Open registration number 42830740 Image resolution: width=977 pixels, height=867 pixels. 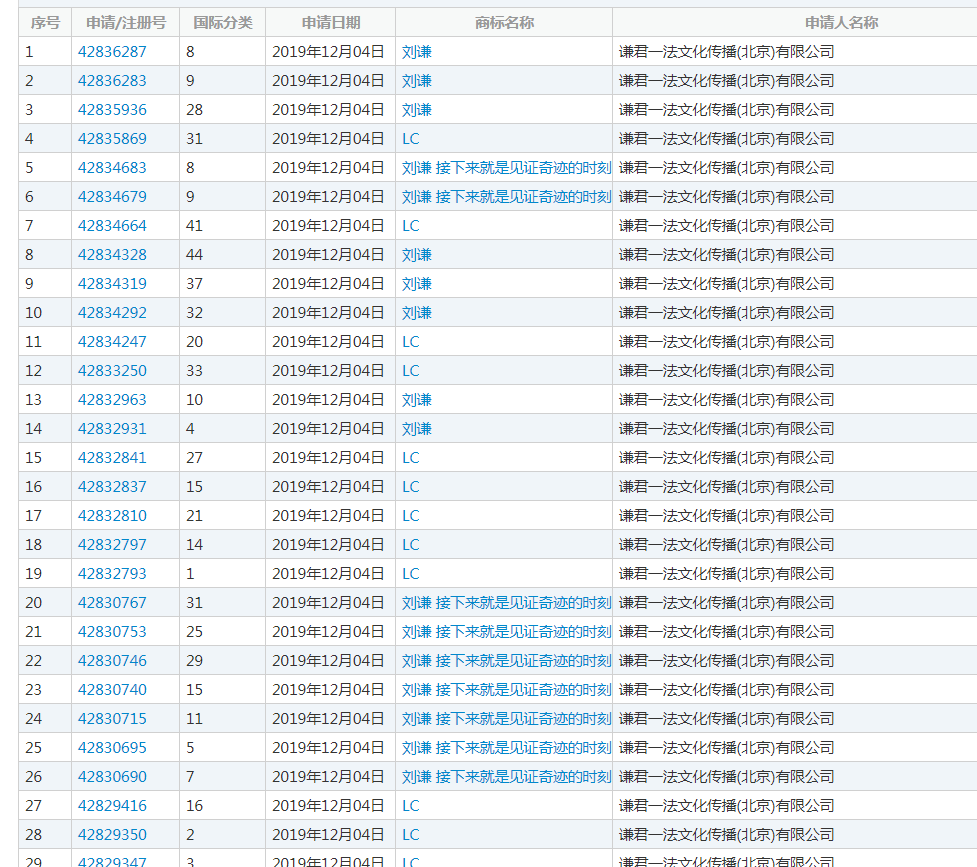112,689
